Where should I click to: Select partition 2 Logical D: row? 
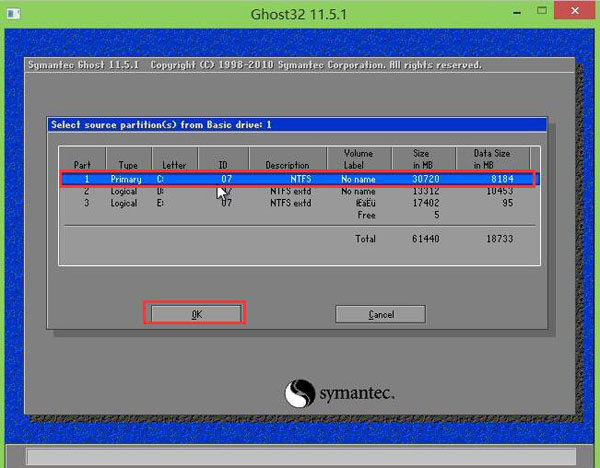coord(300,191)
